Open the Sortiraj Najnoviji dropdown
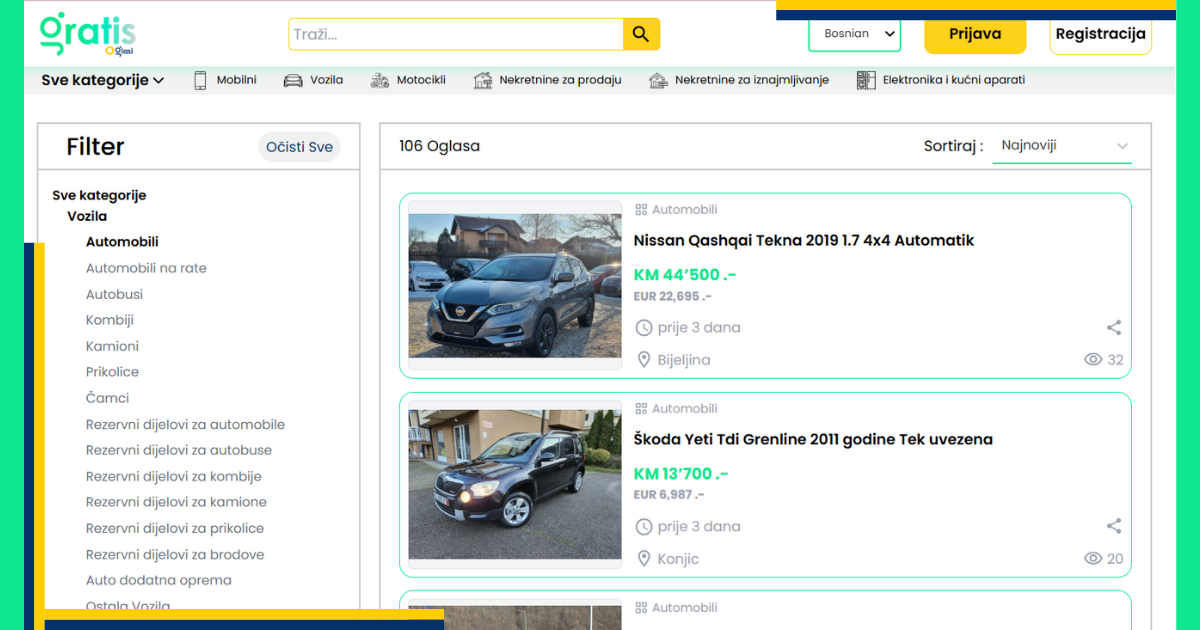 (x=1062, y=146)
